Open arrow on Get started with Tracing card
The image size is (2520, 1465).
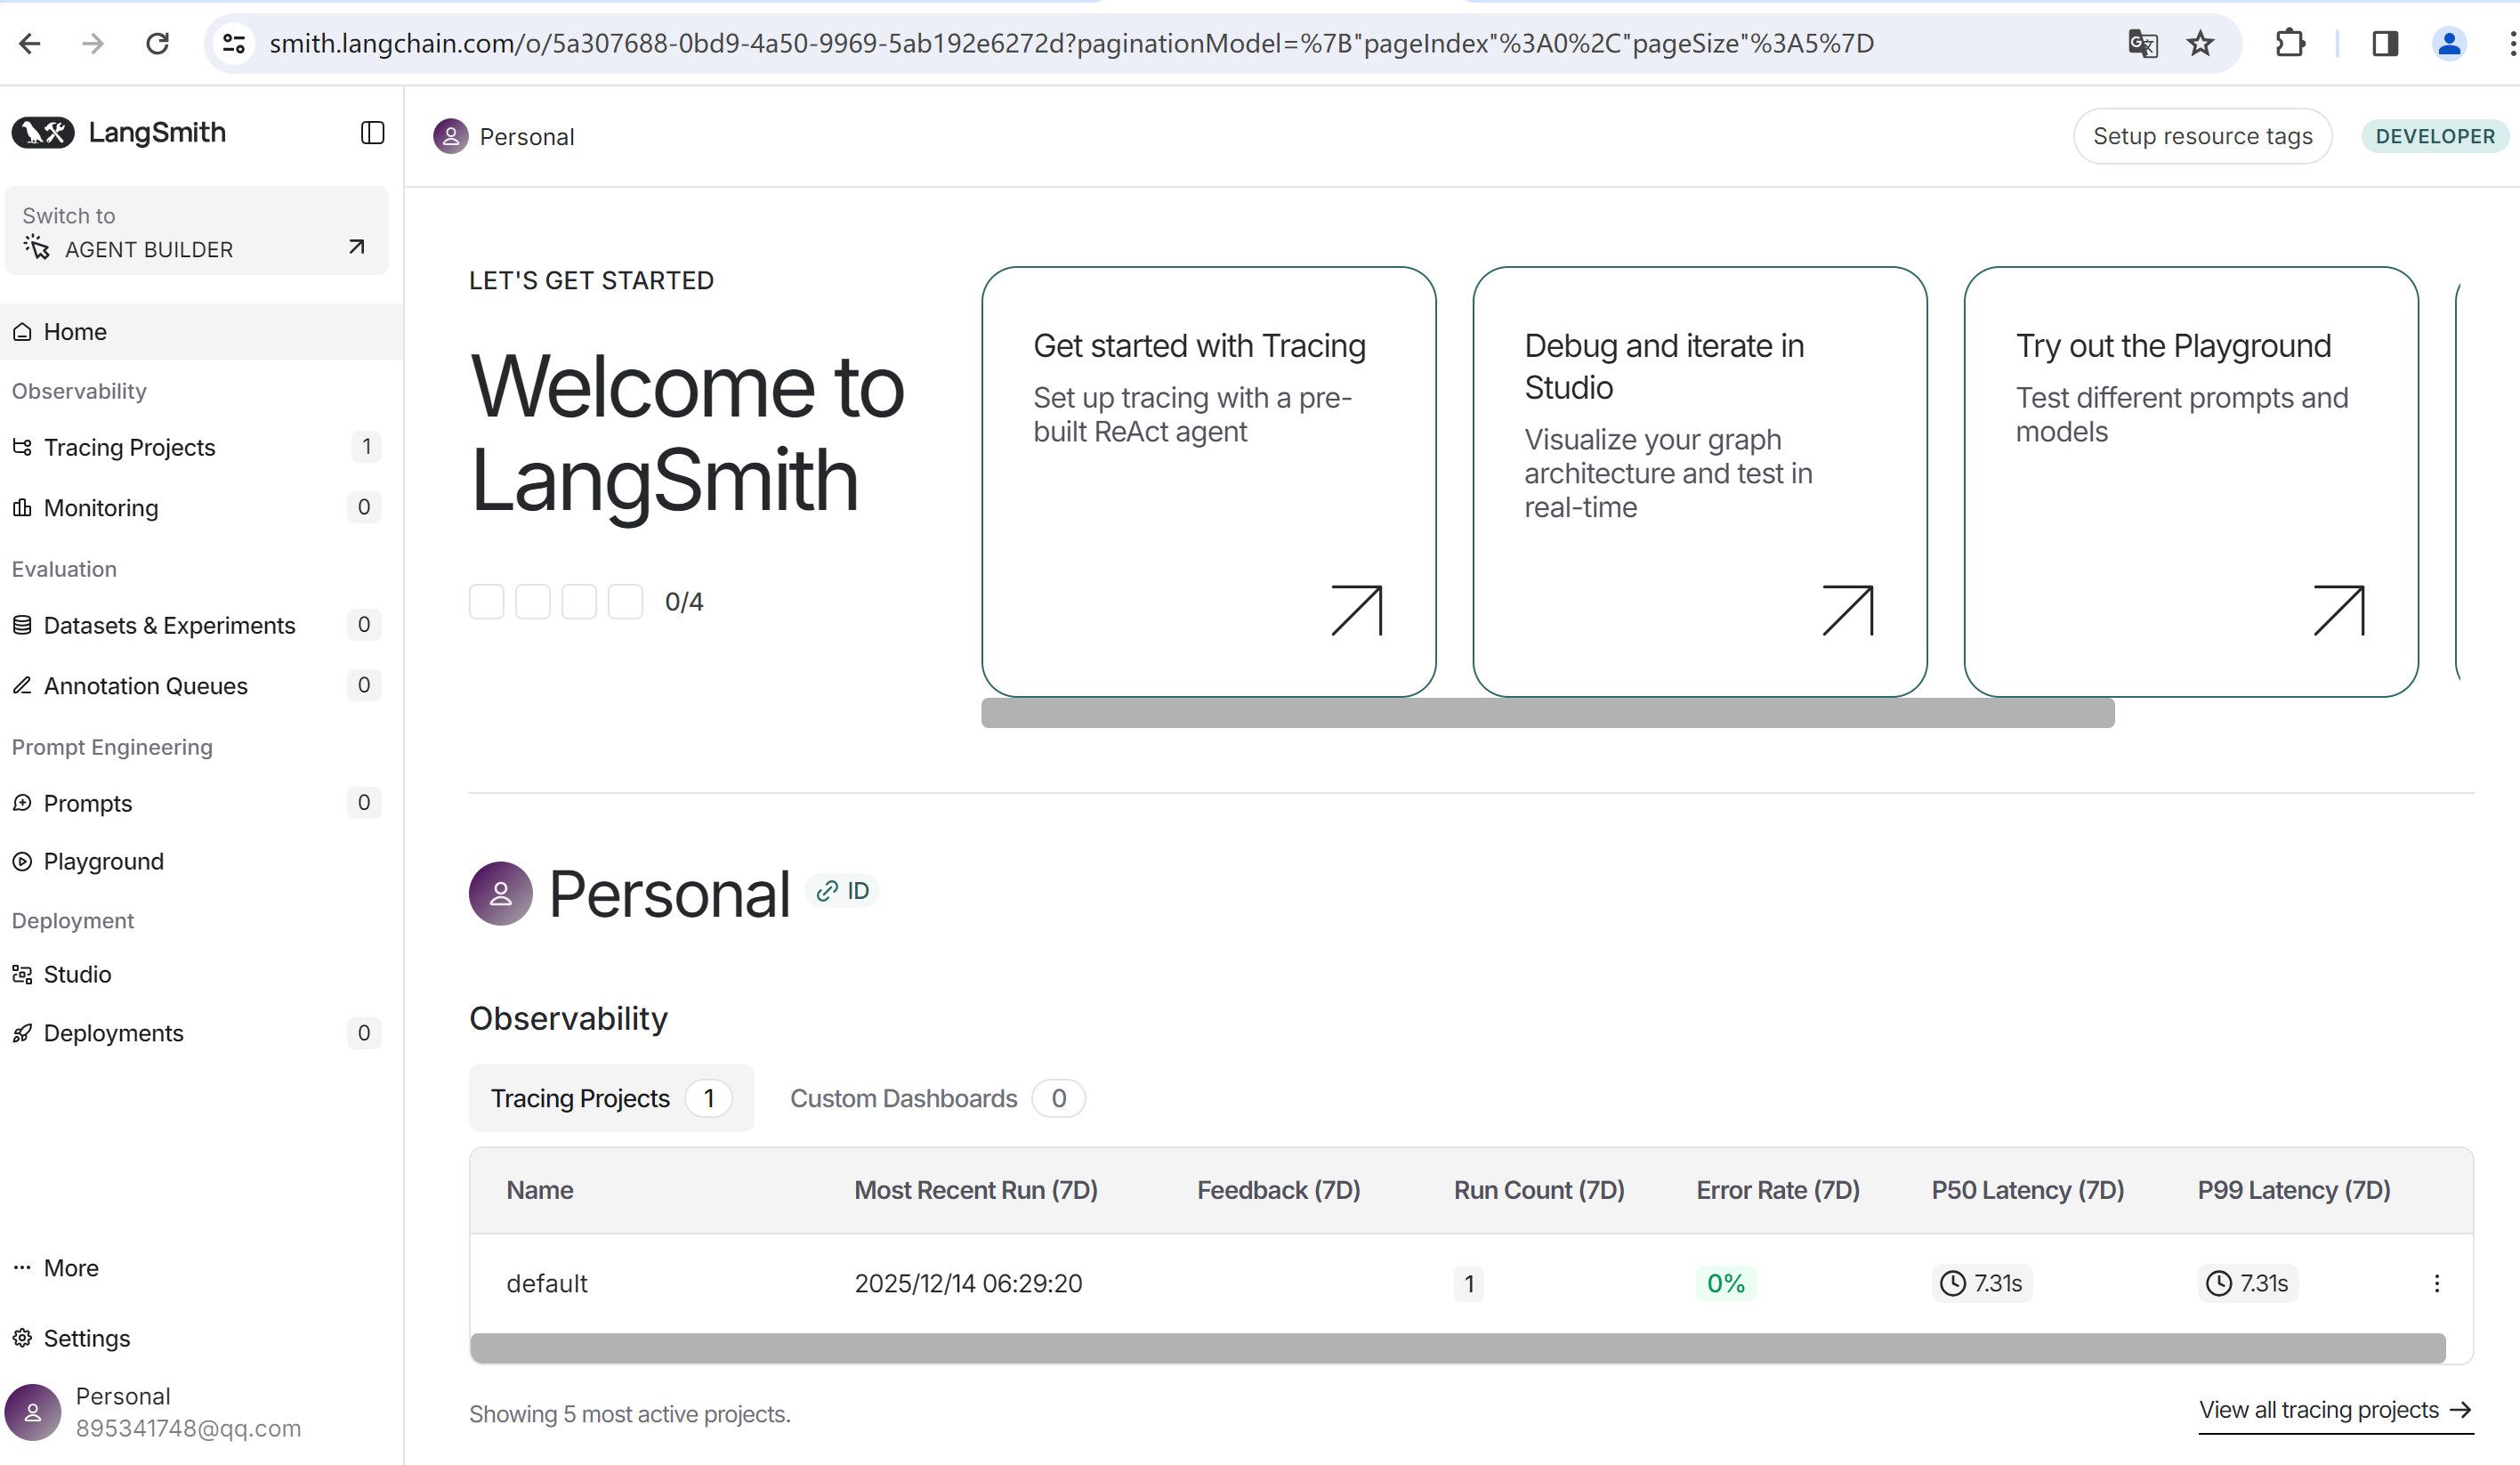pyautogui.click(x=1356, y=610)
